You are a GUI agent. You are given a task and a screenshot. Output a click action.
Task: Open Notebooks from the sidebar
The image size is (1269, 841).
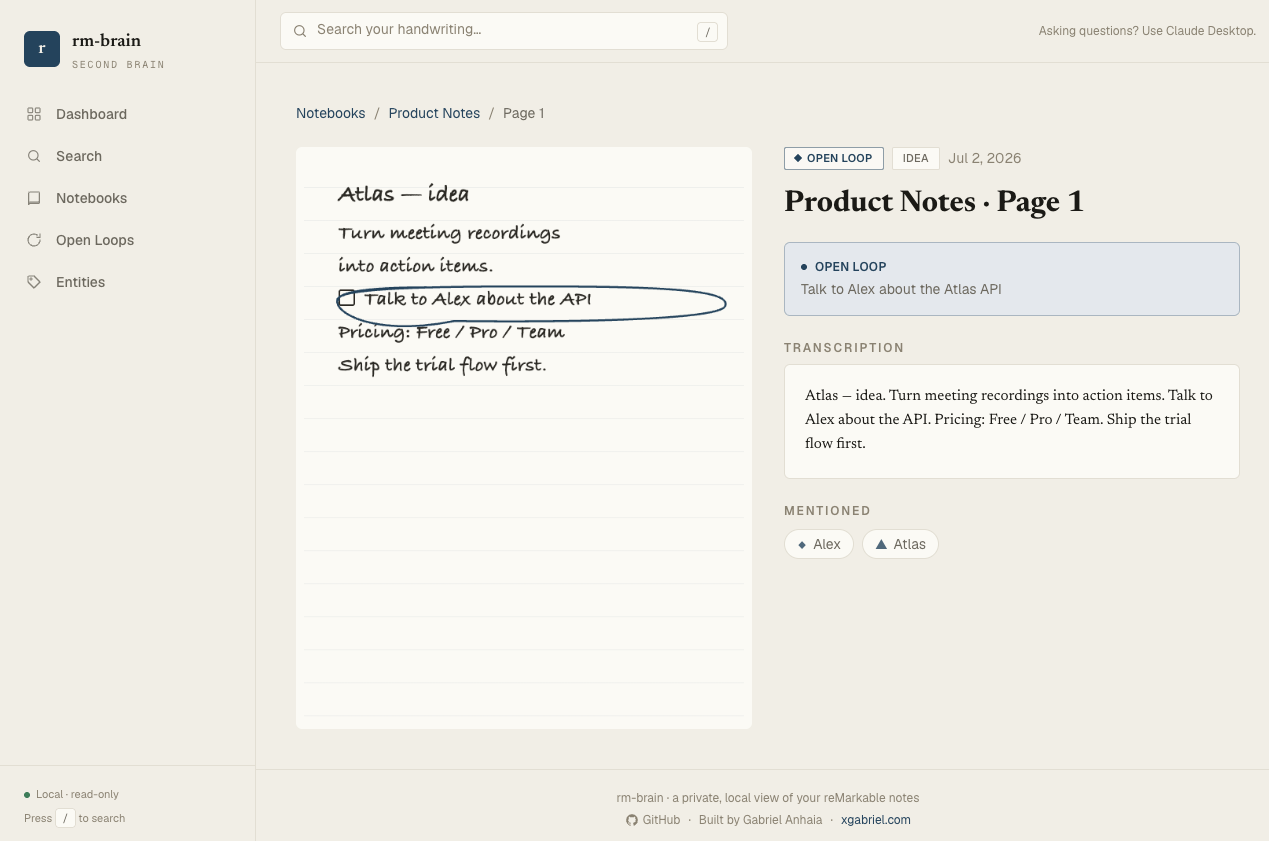[128, 198]
